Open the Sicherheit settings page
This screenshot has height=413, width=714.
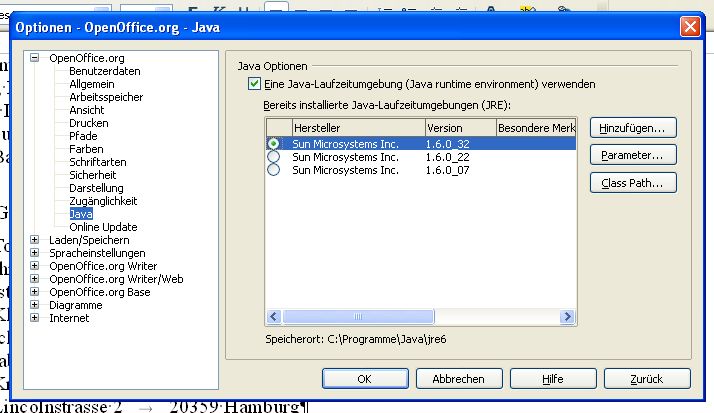point(92,175)
